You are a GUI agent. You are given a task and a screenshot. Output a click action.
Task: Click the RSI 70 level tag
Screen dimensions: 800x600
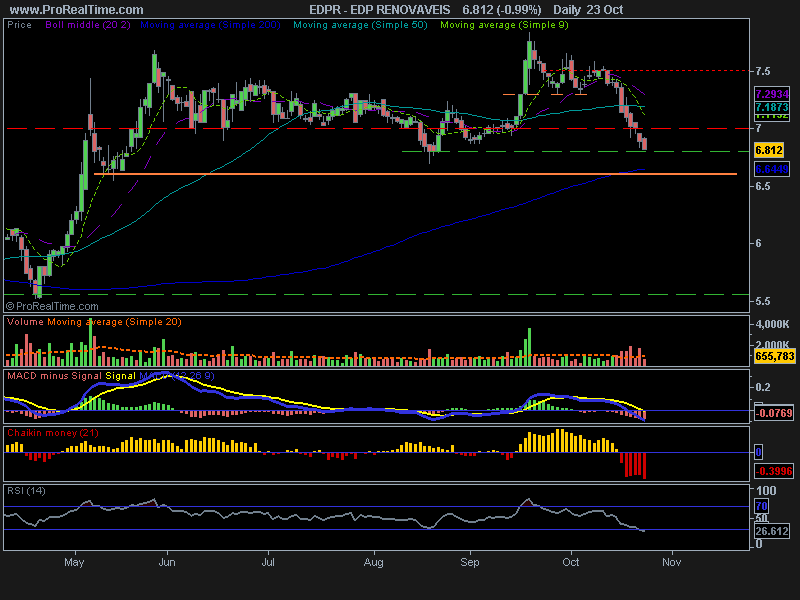[761, 506]
